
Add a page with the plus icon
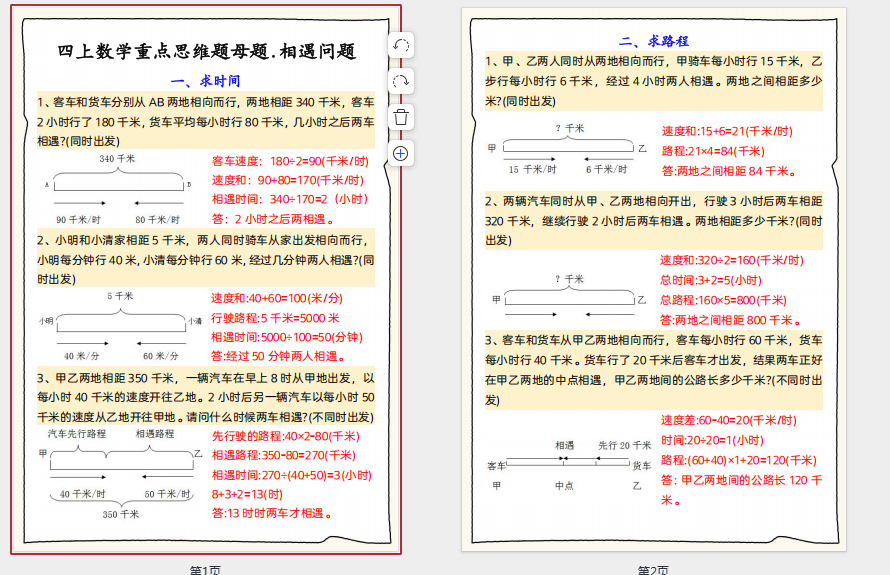[x=400, y=153]
